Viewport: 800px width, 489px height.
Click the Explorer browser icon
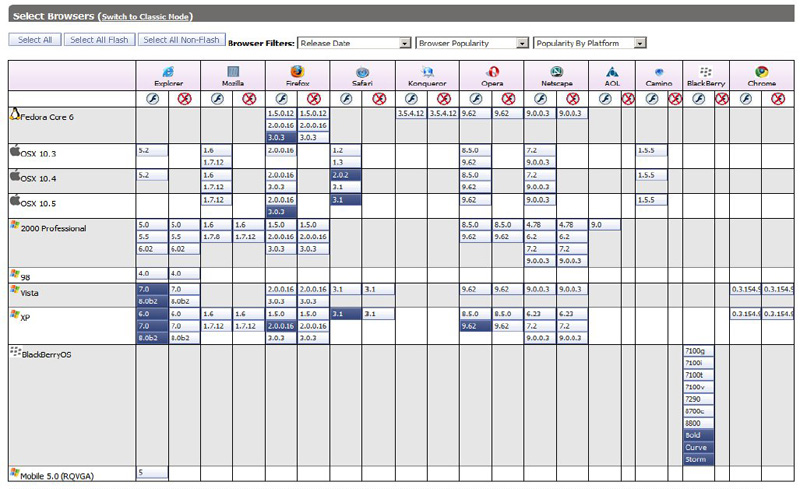point(168,71)
